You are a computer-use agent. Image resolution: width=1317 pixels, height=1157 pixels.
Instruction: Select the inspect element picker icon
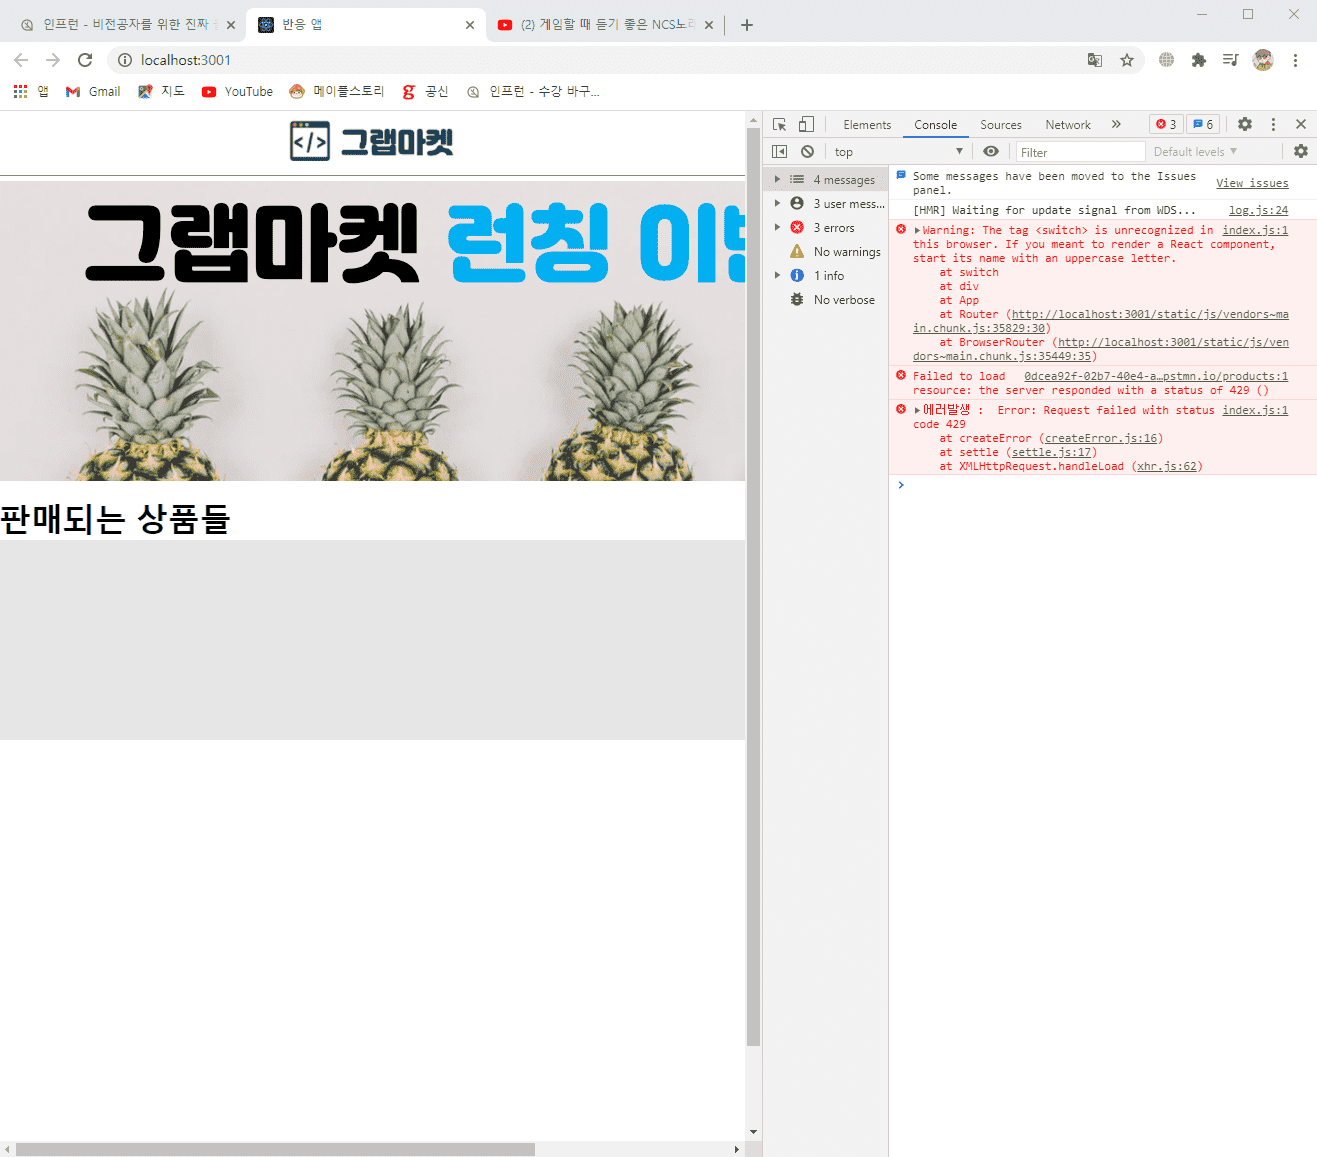tap(780, 125)
